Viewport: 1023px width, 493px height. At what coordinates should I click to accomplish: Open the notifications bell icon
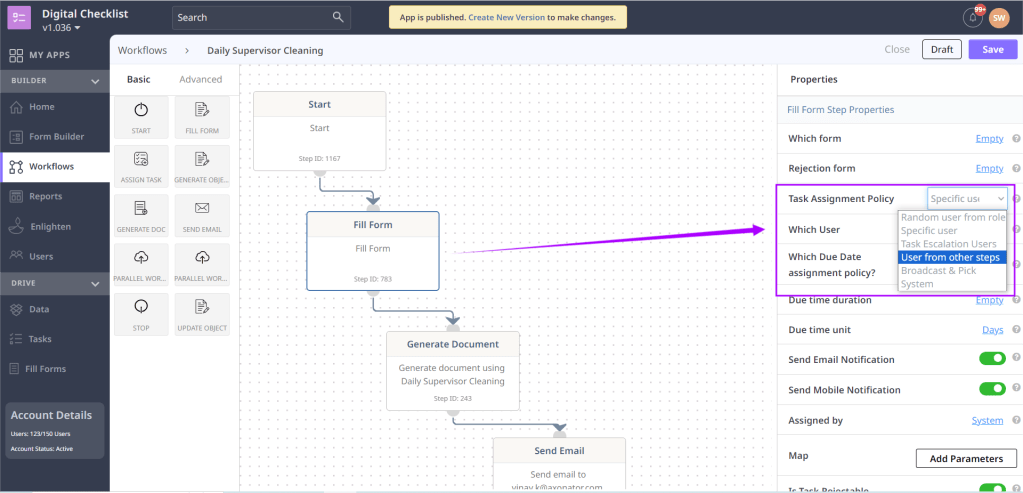pyautogui.click(x=972, y=17)
